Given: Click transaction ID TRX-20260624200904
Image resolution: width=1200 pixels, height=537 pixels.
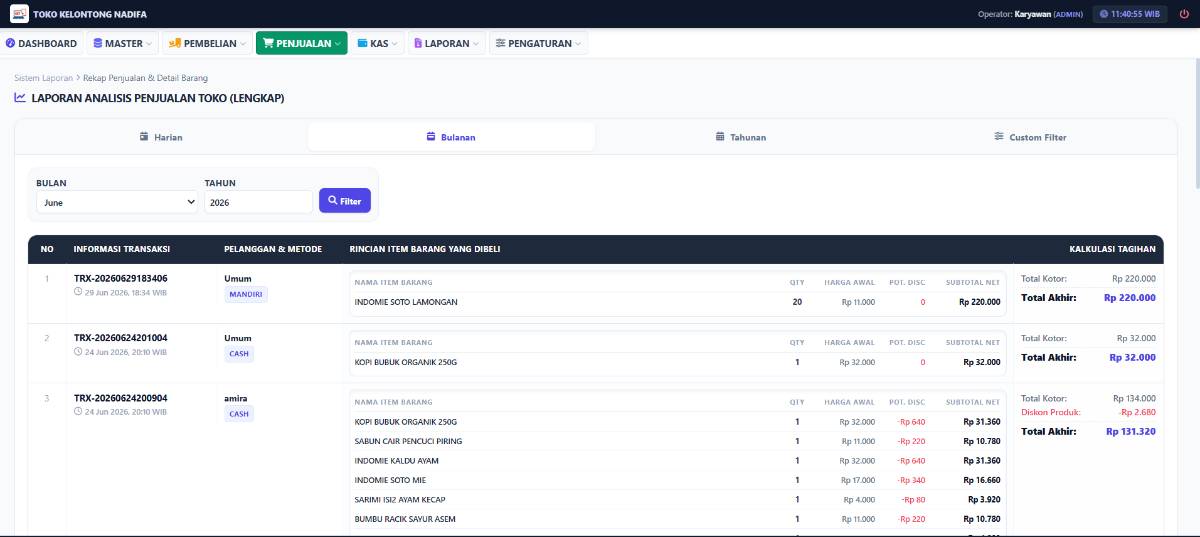Looking at the screenshot, I should point(121,398).
